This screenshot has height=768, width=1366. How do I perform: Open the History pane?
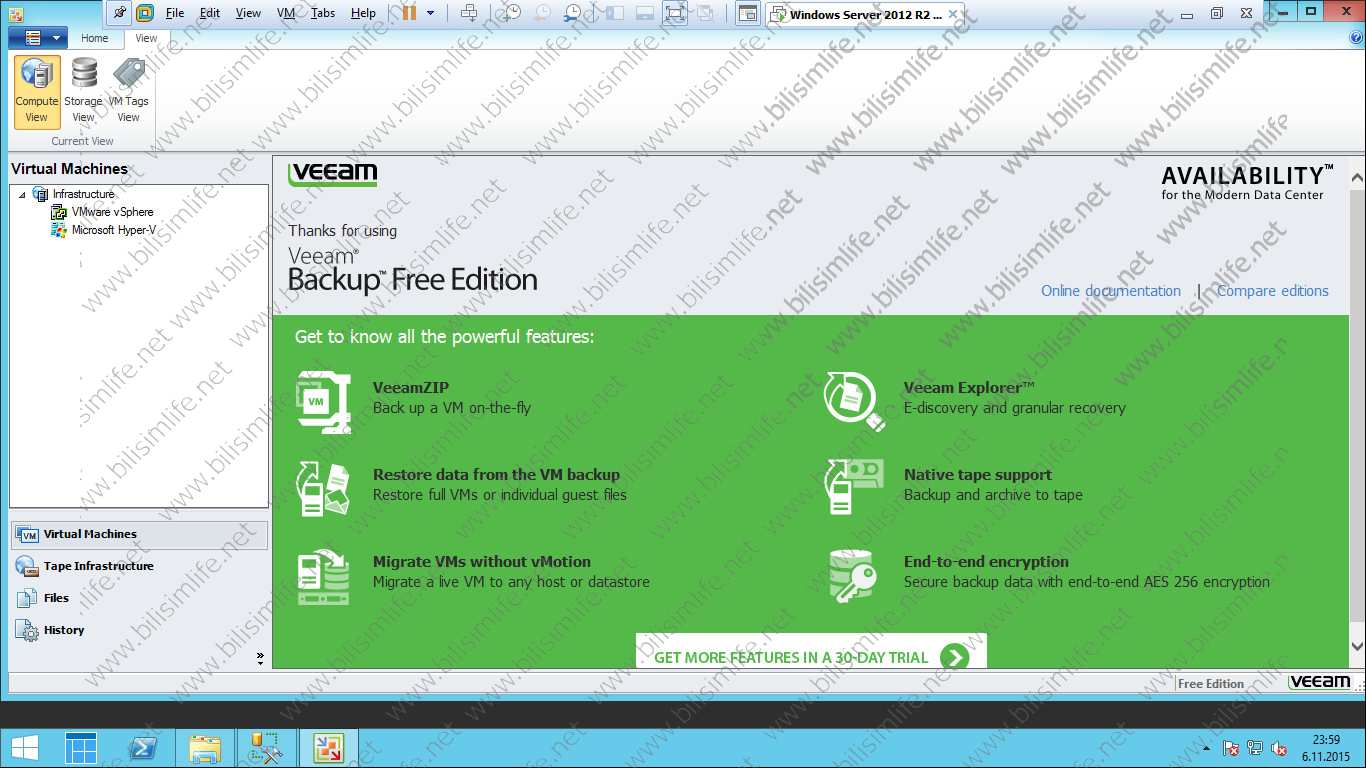tap(139, 630)
